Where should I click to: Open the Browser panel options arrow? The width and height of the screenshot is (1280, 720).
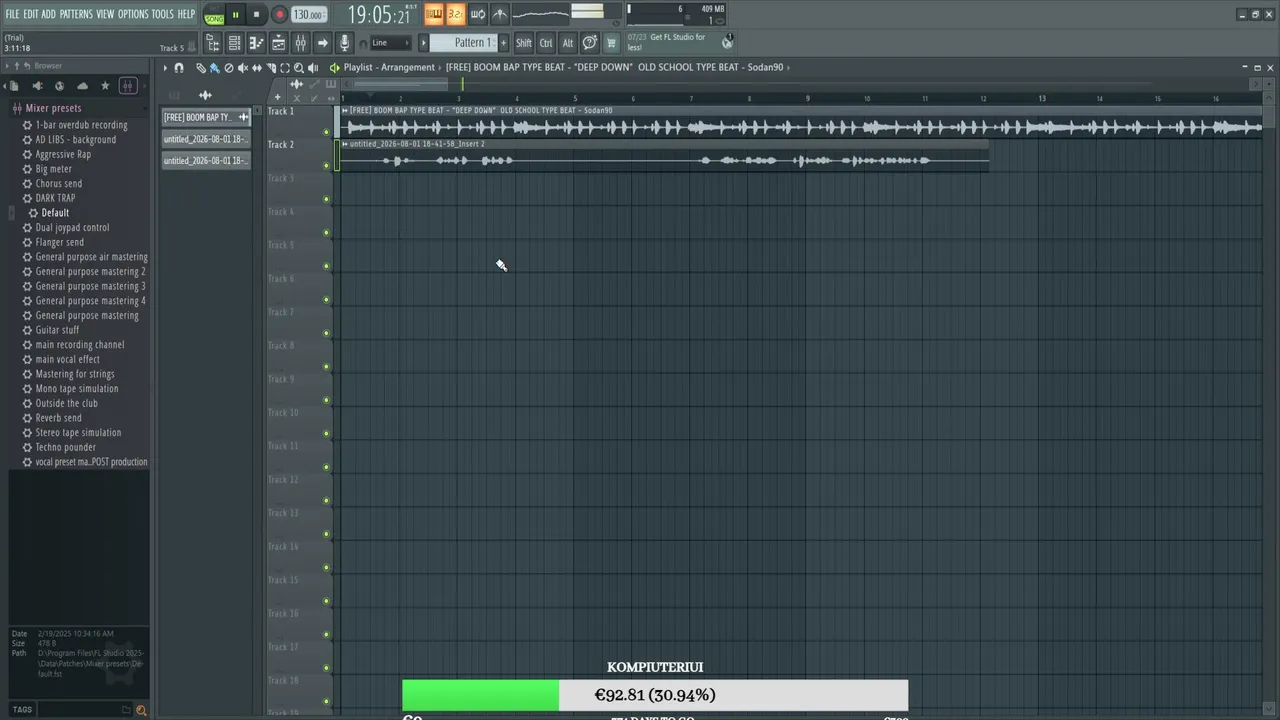click(7, 66)
